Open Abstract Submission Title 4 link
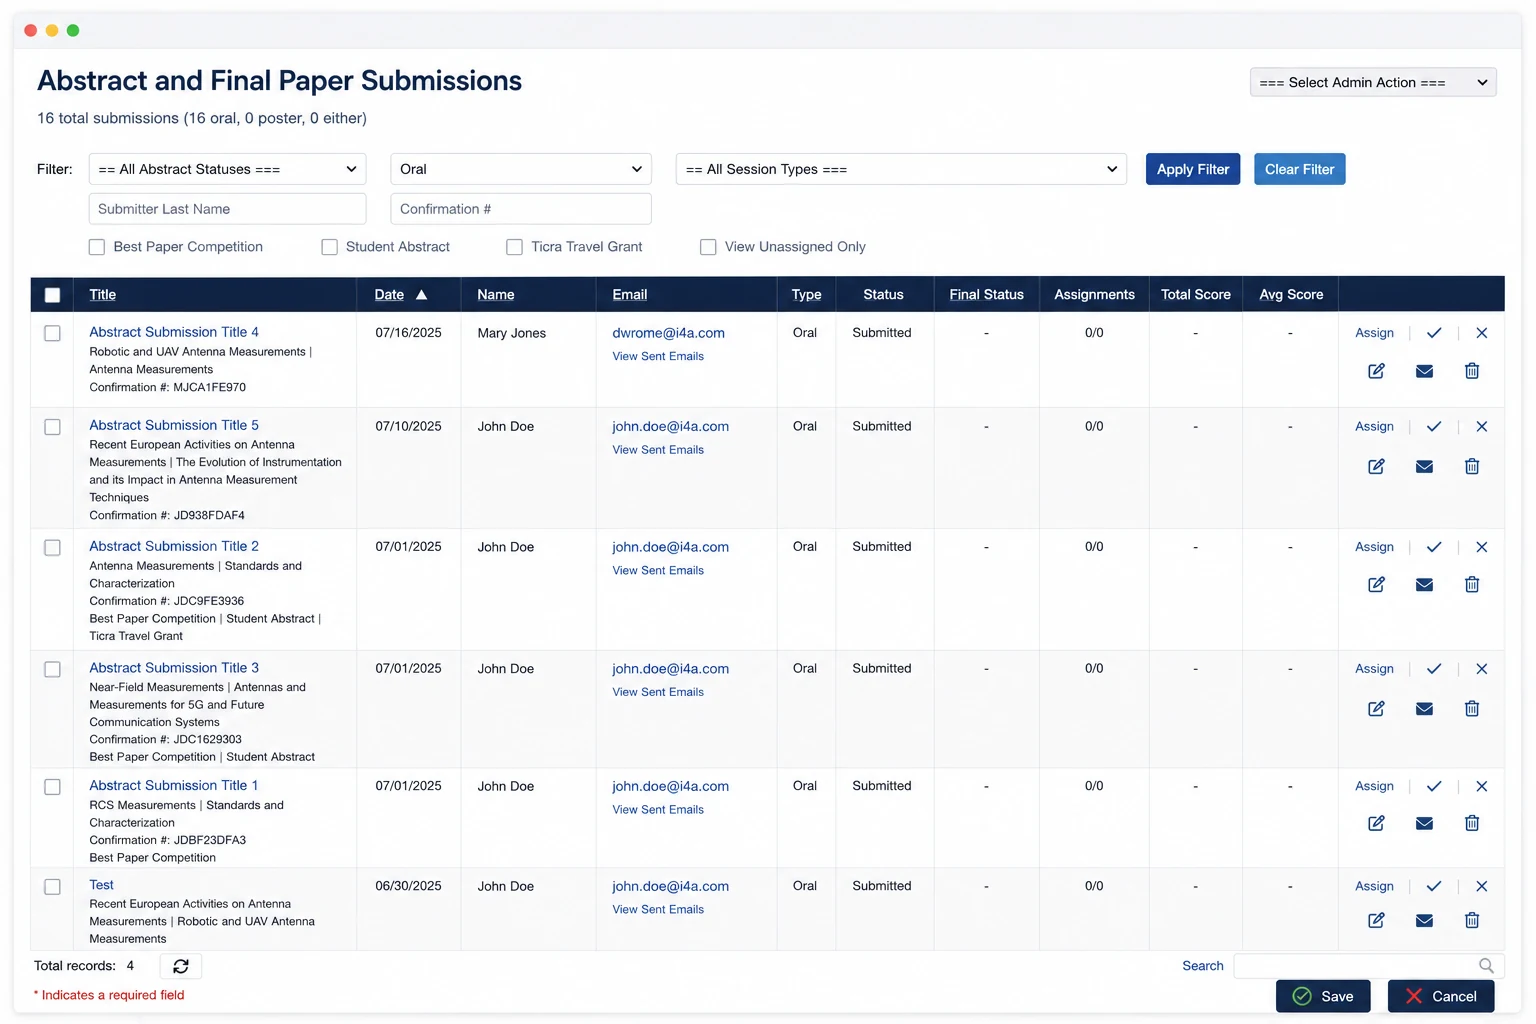 [174, 332]
